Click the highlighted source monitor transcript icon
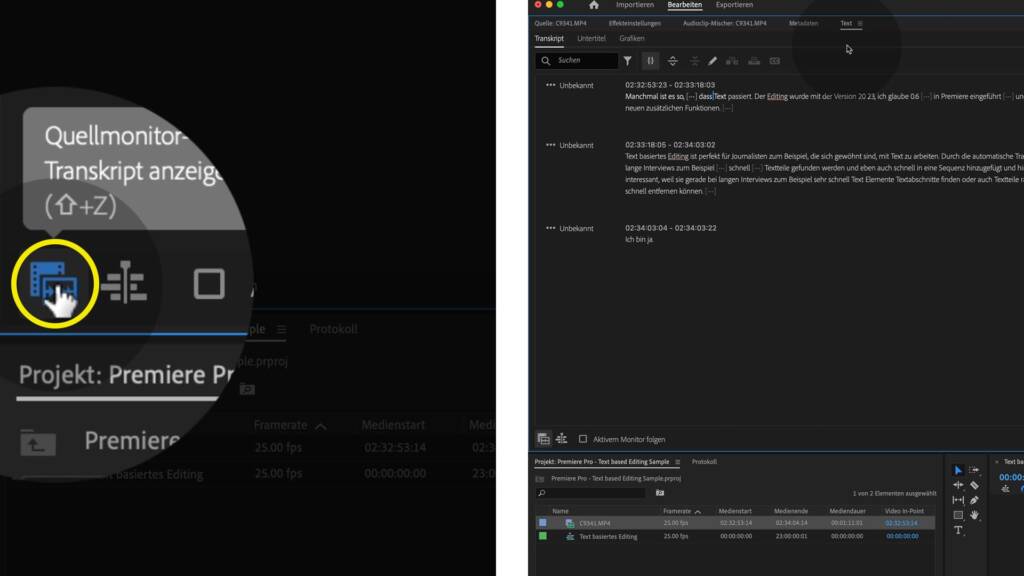Image resolution: width=1024 pixels, height=576 pixels. pos(54,283)
